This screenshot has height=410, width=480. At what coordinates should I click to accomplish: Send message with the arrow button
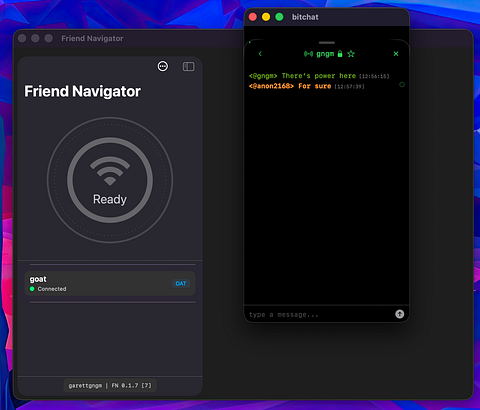pyautogui.click(x=400, y=314)
